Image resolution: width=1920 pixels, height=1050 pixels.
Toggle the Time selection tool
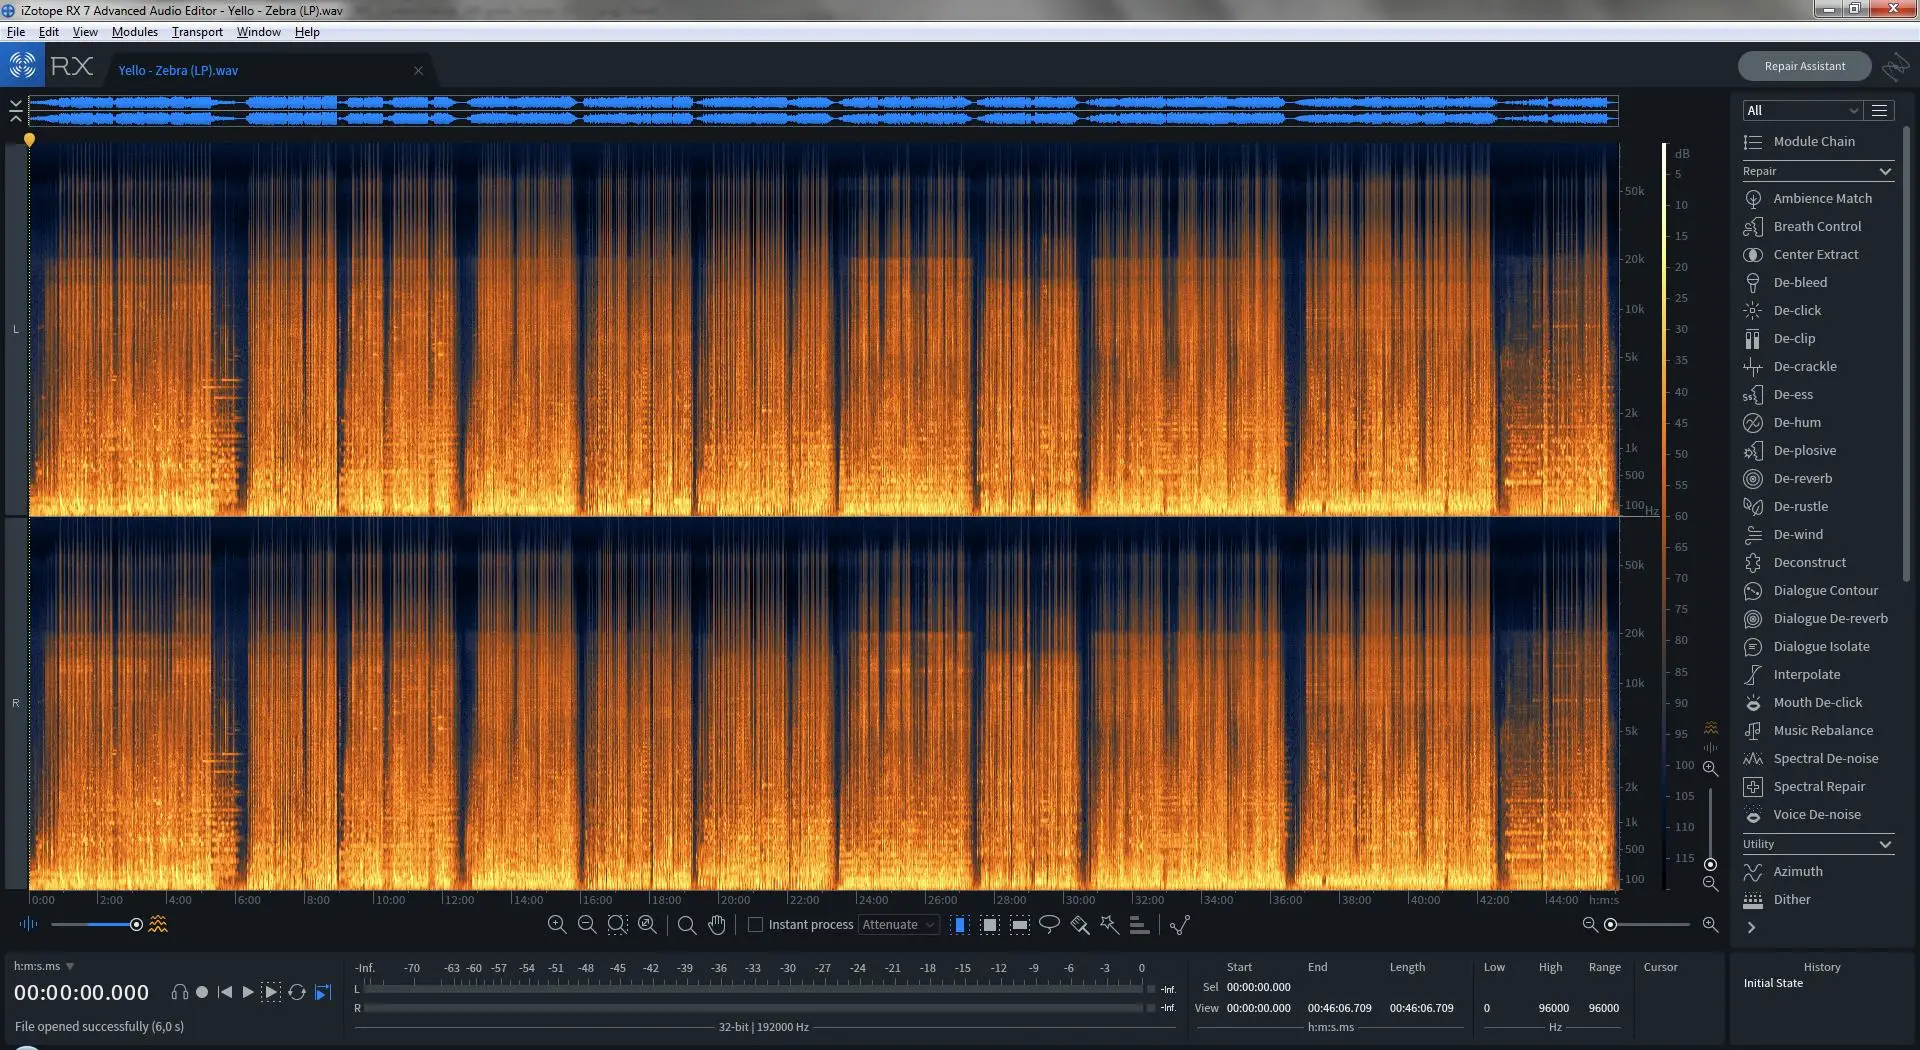[x=960, y=924]
